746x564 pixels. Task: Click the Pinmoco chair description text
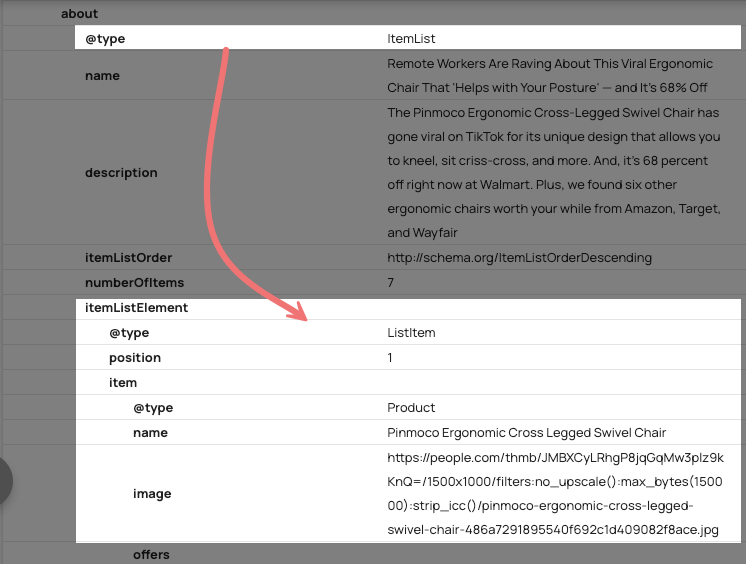pos(553,172)
